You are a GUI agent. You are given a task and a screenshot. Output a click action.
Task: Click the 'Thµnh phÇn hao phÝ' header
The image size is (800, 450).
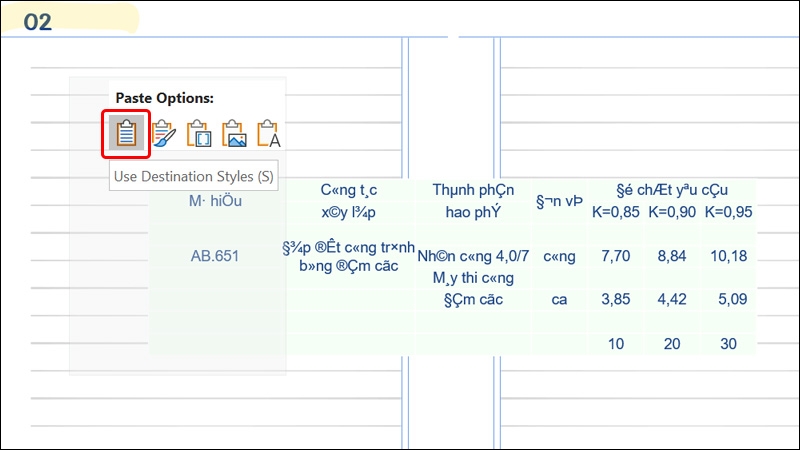473,201
